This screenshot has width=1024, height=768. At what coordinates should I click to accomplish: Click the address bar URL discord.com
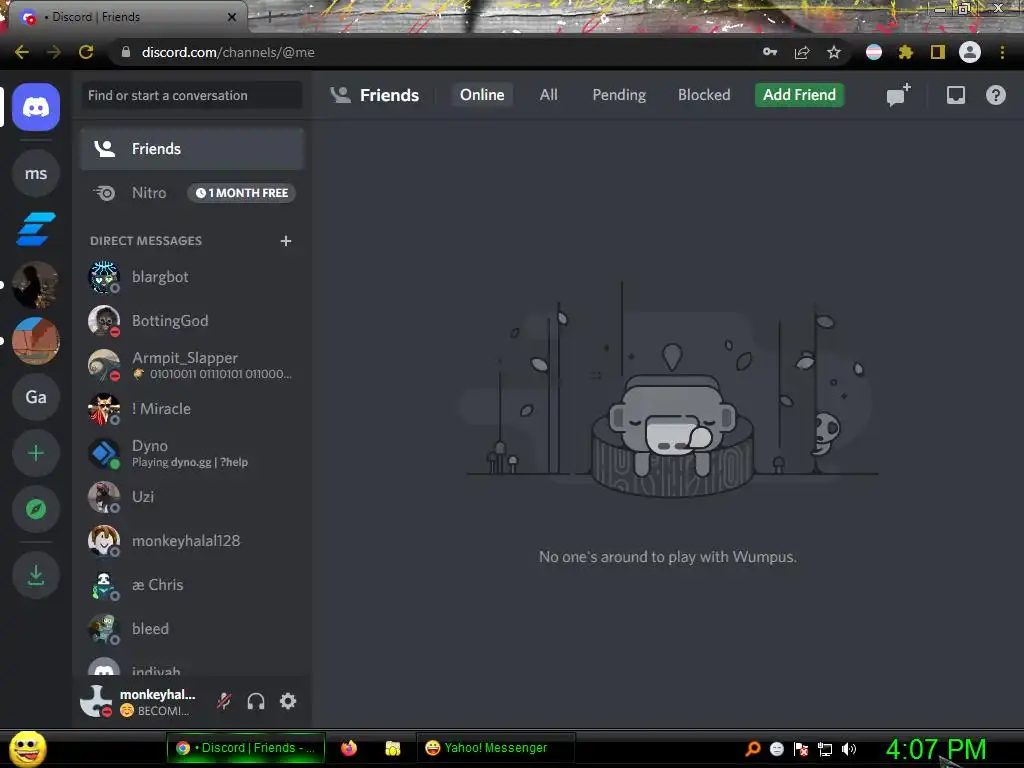(x=228, y=52)
